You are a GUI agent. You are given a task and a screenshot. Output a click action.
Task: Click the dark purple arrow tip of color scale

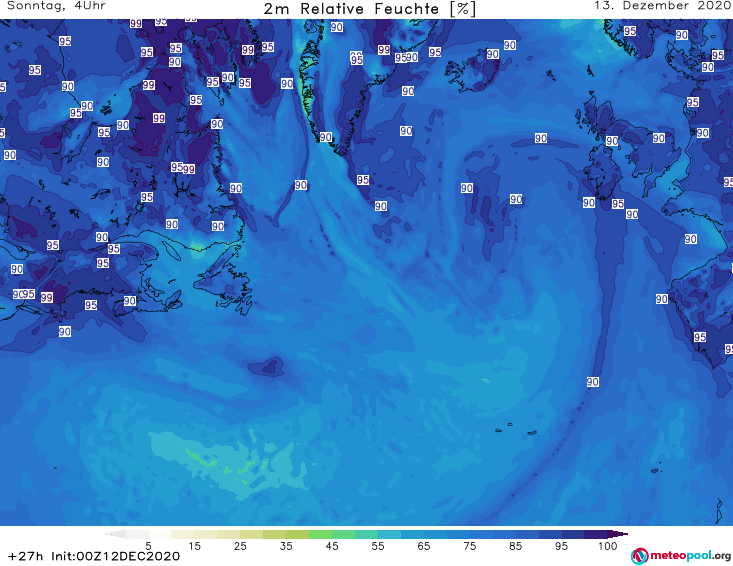coord(618,534)
